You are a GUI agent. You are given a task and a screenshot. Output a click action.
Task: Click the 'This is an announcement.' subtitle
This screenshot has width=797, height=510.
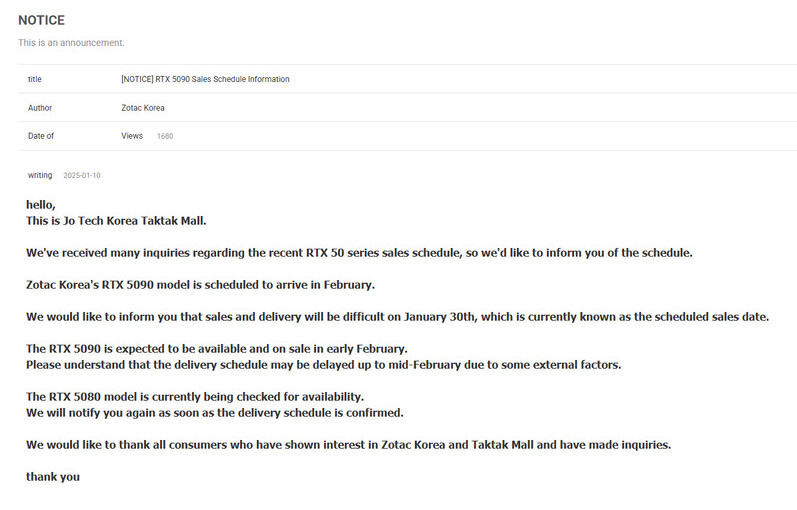coord(71,43)
